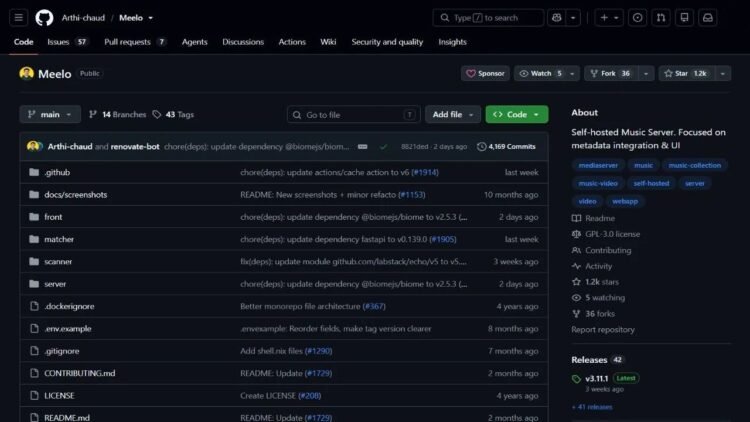Open the server folder
Image resolution: width=750 pixels, height=422 pixels.
55,284
